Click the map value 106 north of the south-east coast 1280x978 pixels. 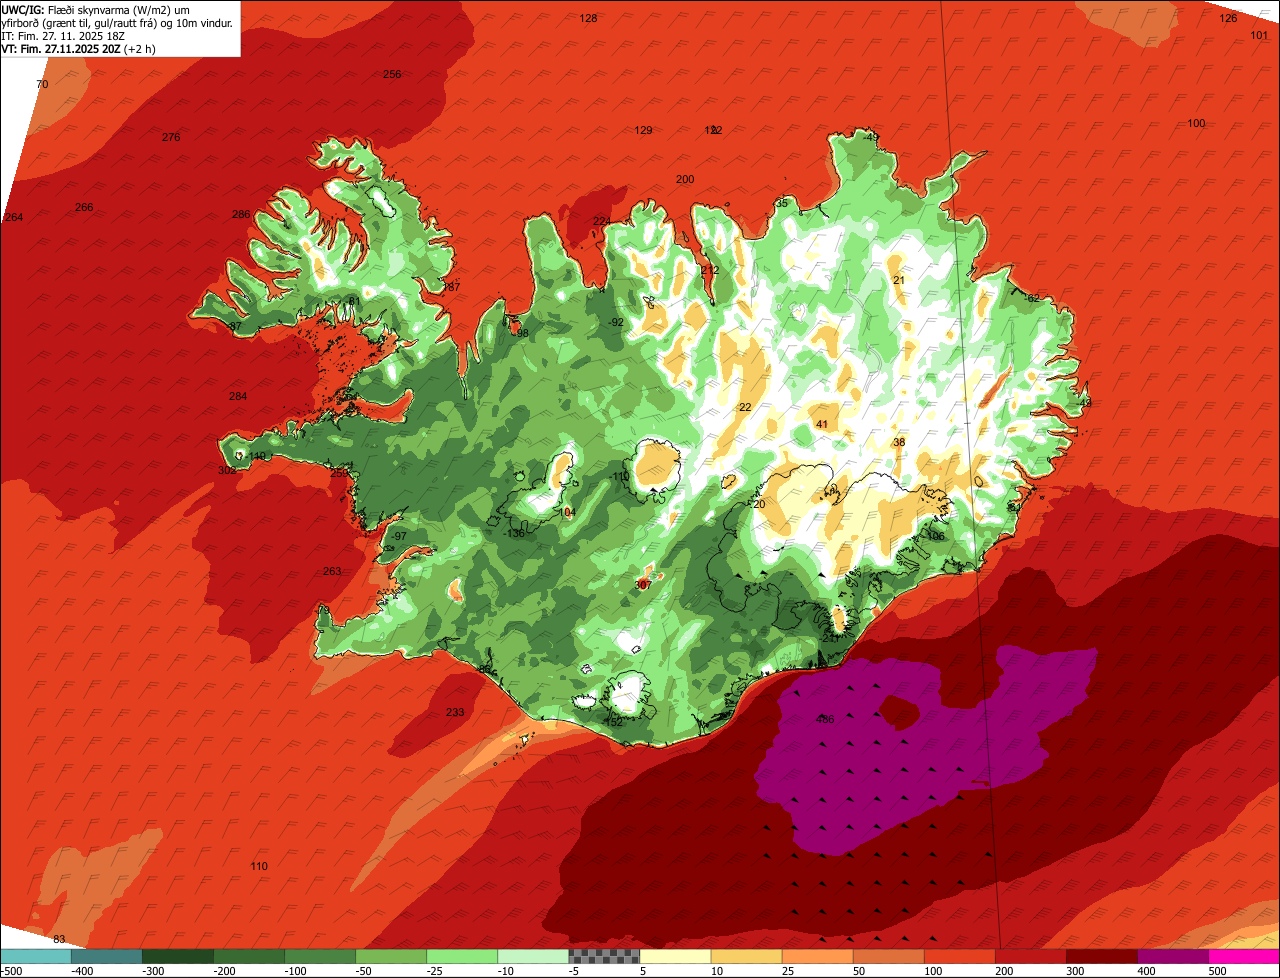[x=936, y=537]
